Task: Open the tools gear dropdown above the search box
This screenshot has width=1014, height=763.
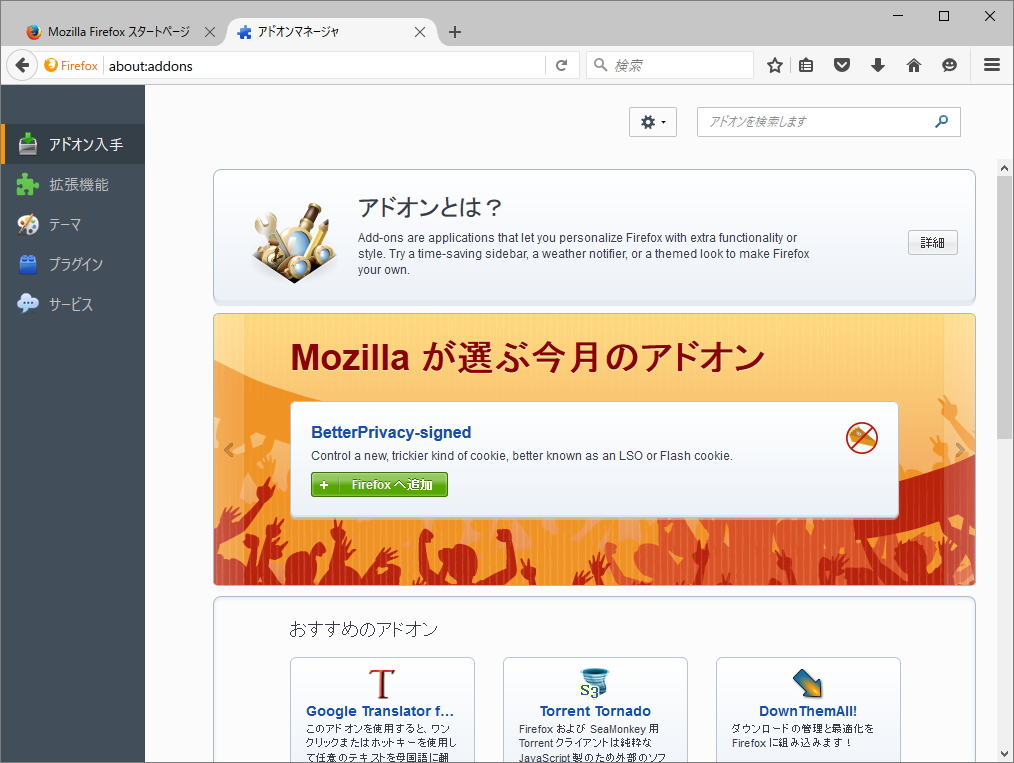Action: click(652, 121)
